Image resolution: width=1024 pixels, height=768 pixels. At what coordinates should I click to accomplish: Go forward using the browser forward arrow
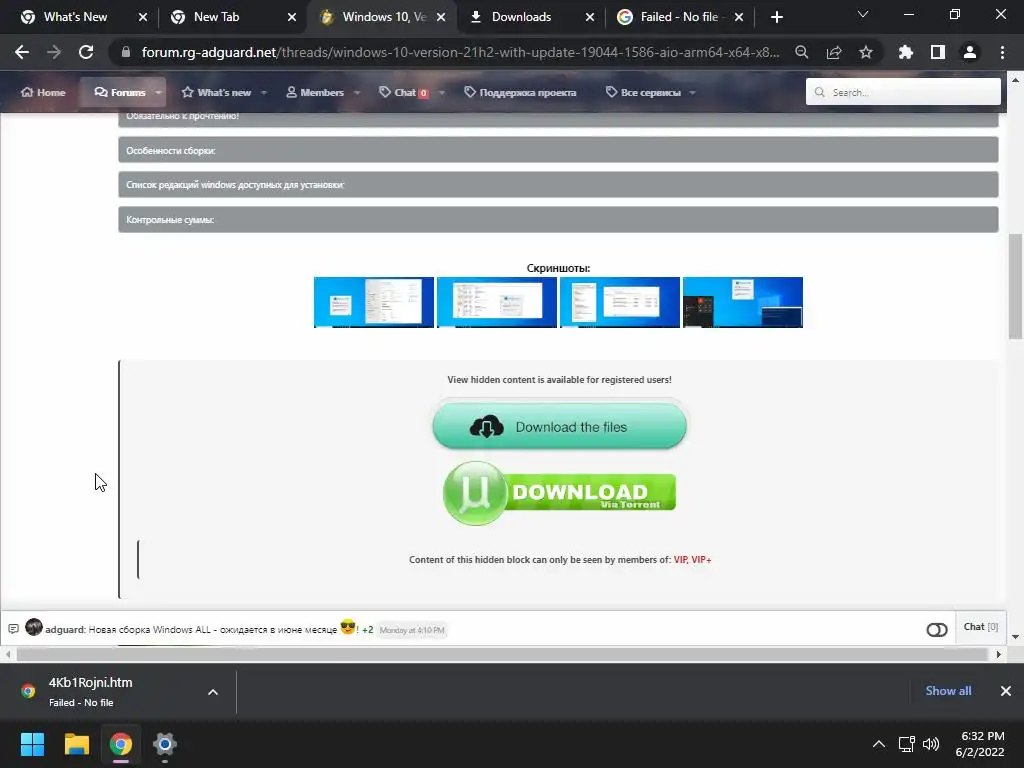(54, 52)
